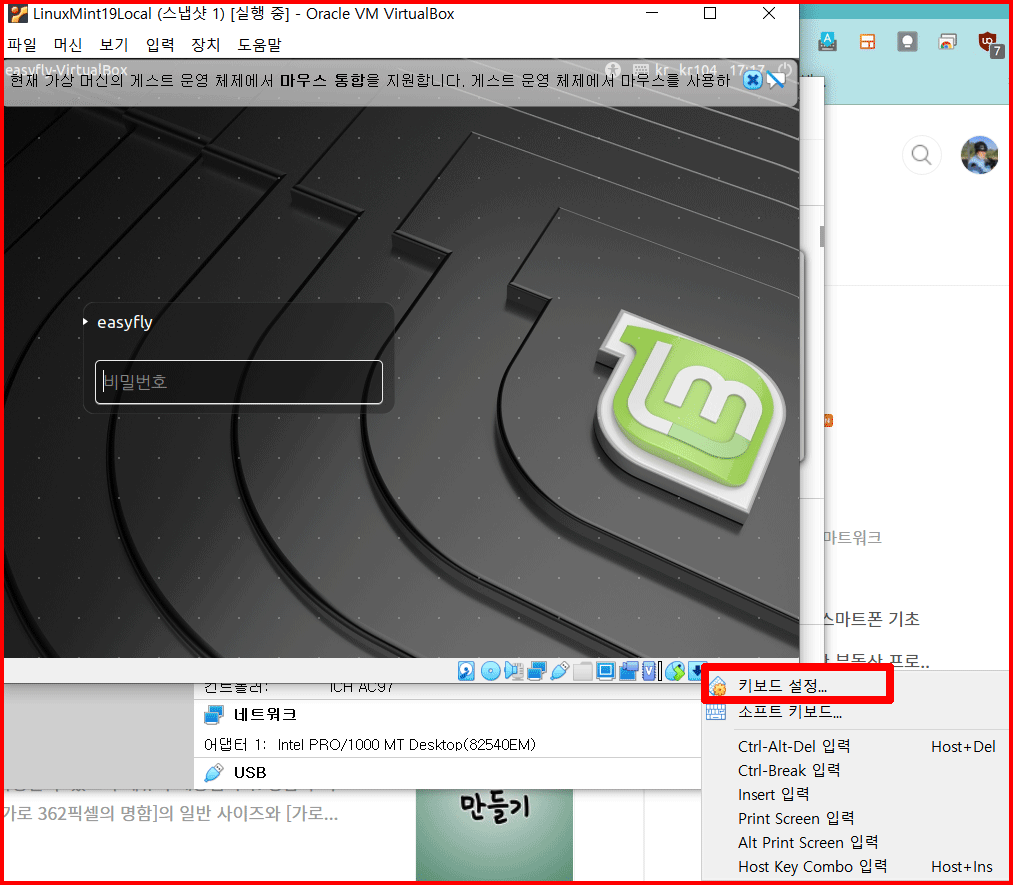Viewport: 1013px width, 885px height.
Task: Click the CPU virtualization status icon
Action: pyautogui.click(x=649, y=671)
